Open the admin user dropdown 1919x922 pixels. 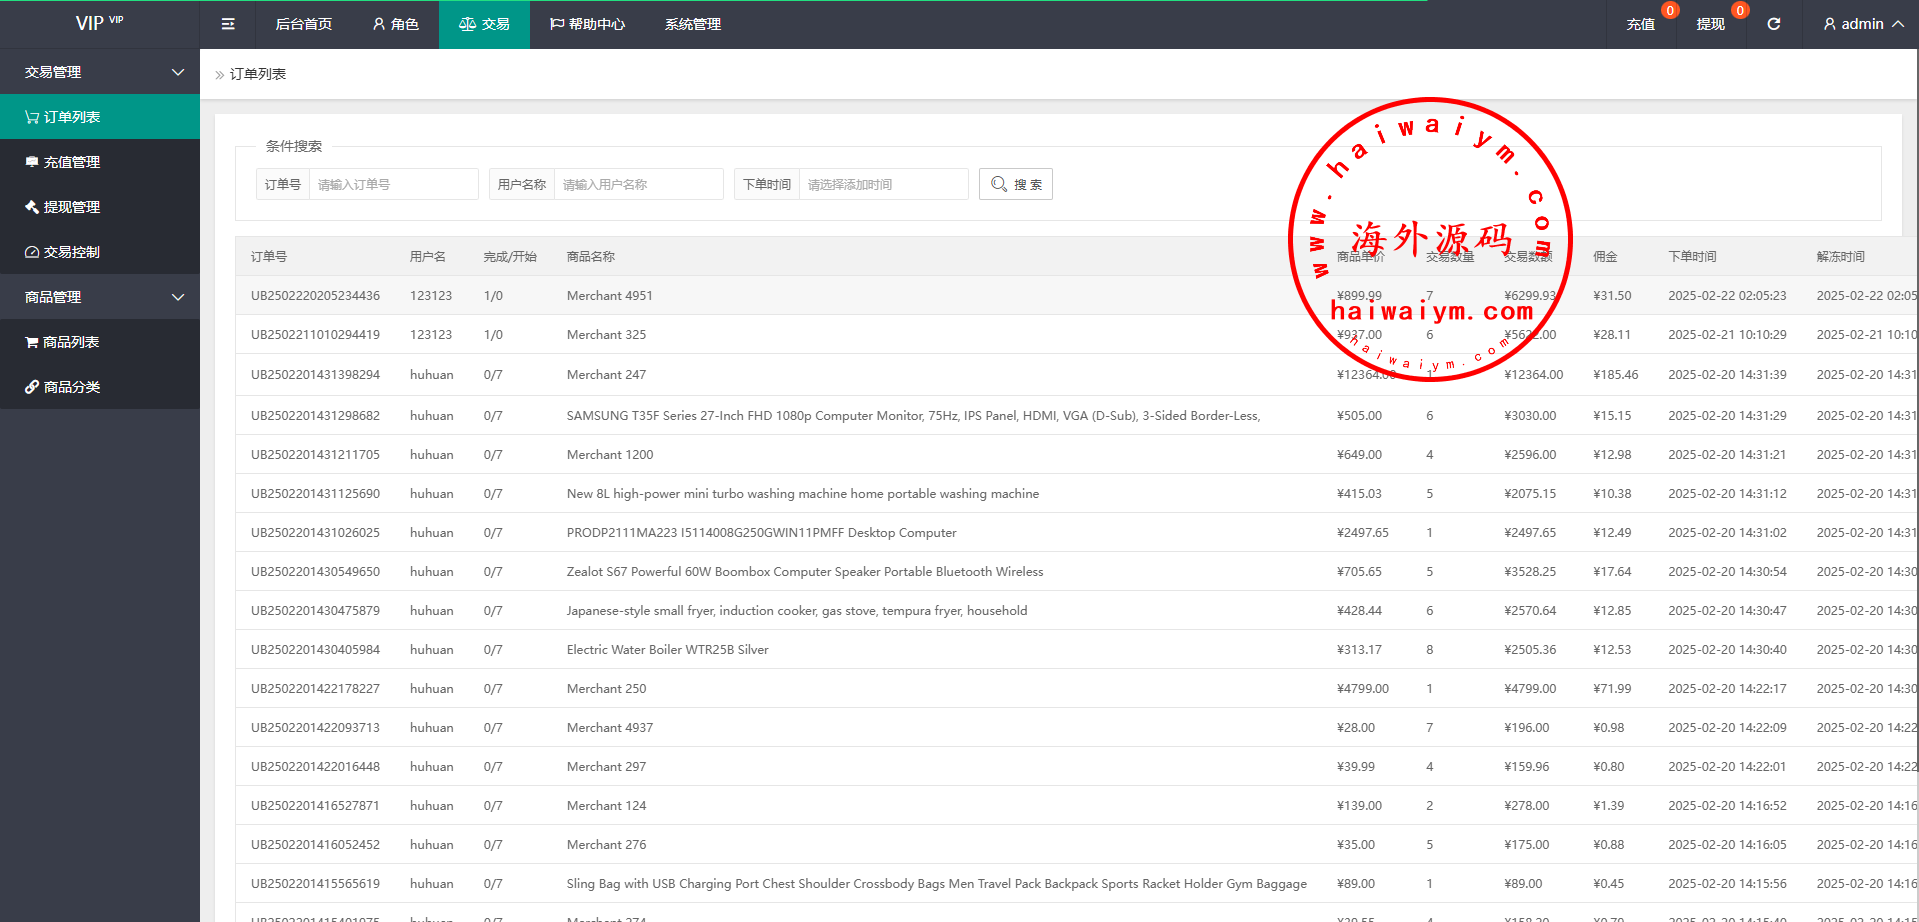(x=1862, y=24)
